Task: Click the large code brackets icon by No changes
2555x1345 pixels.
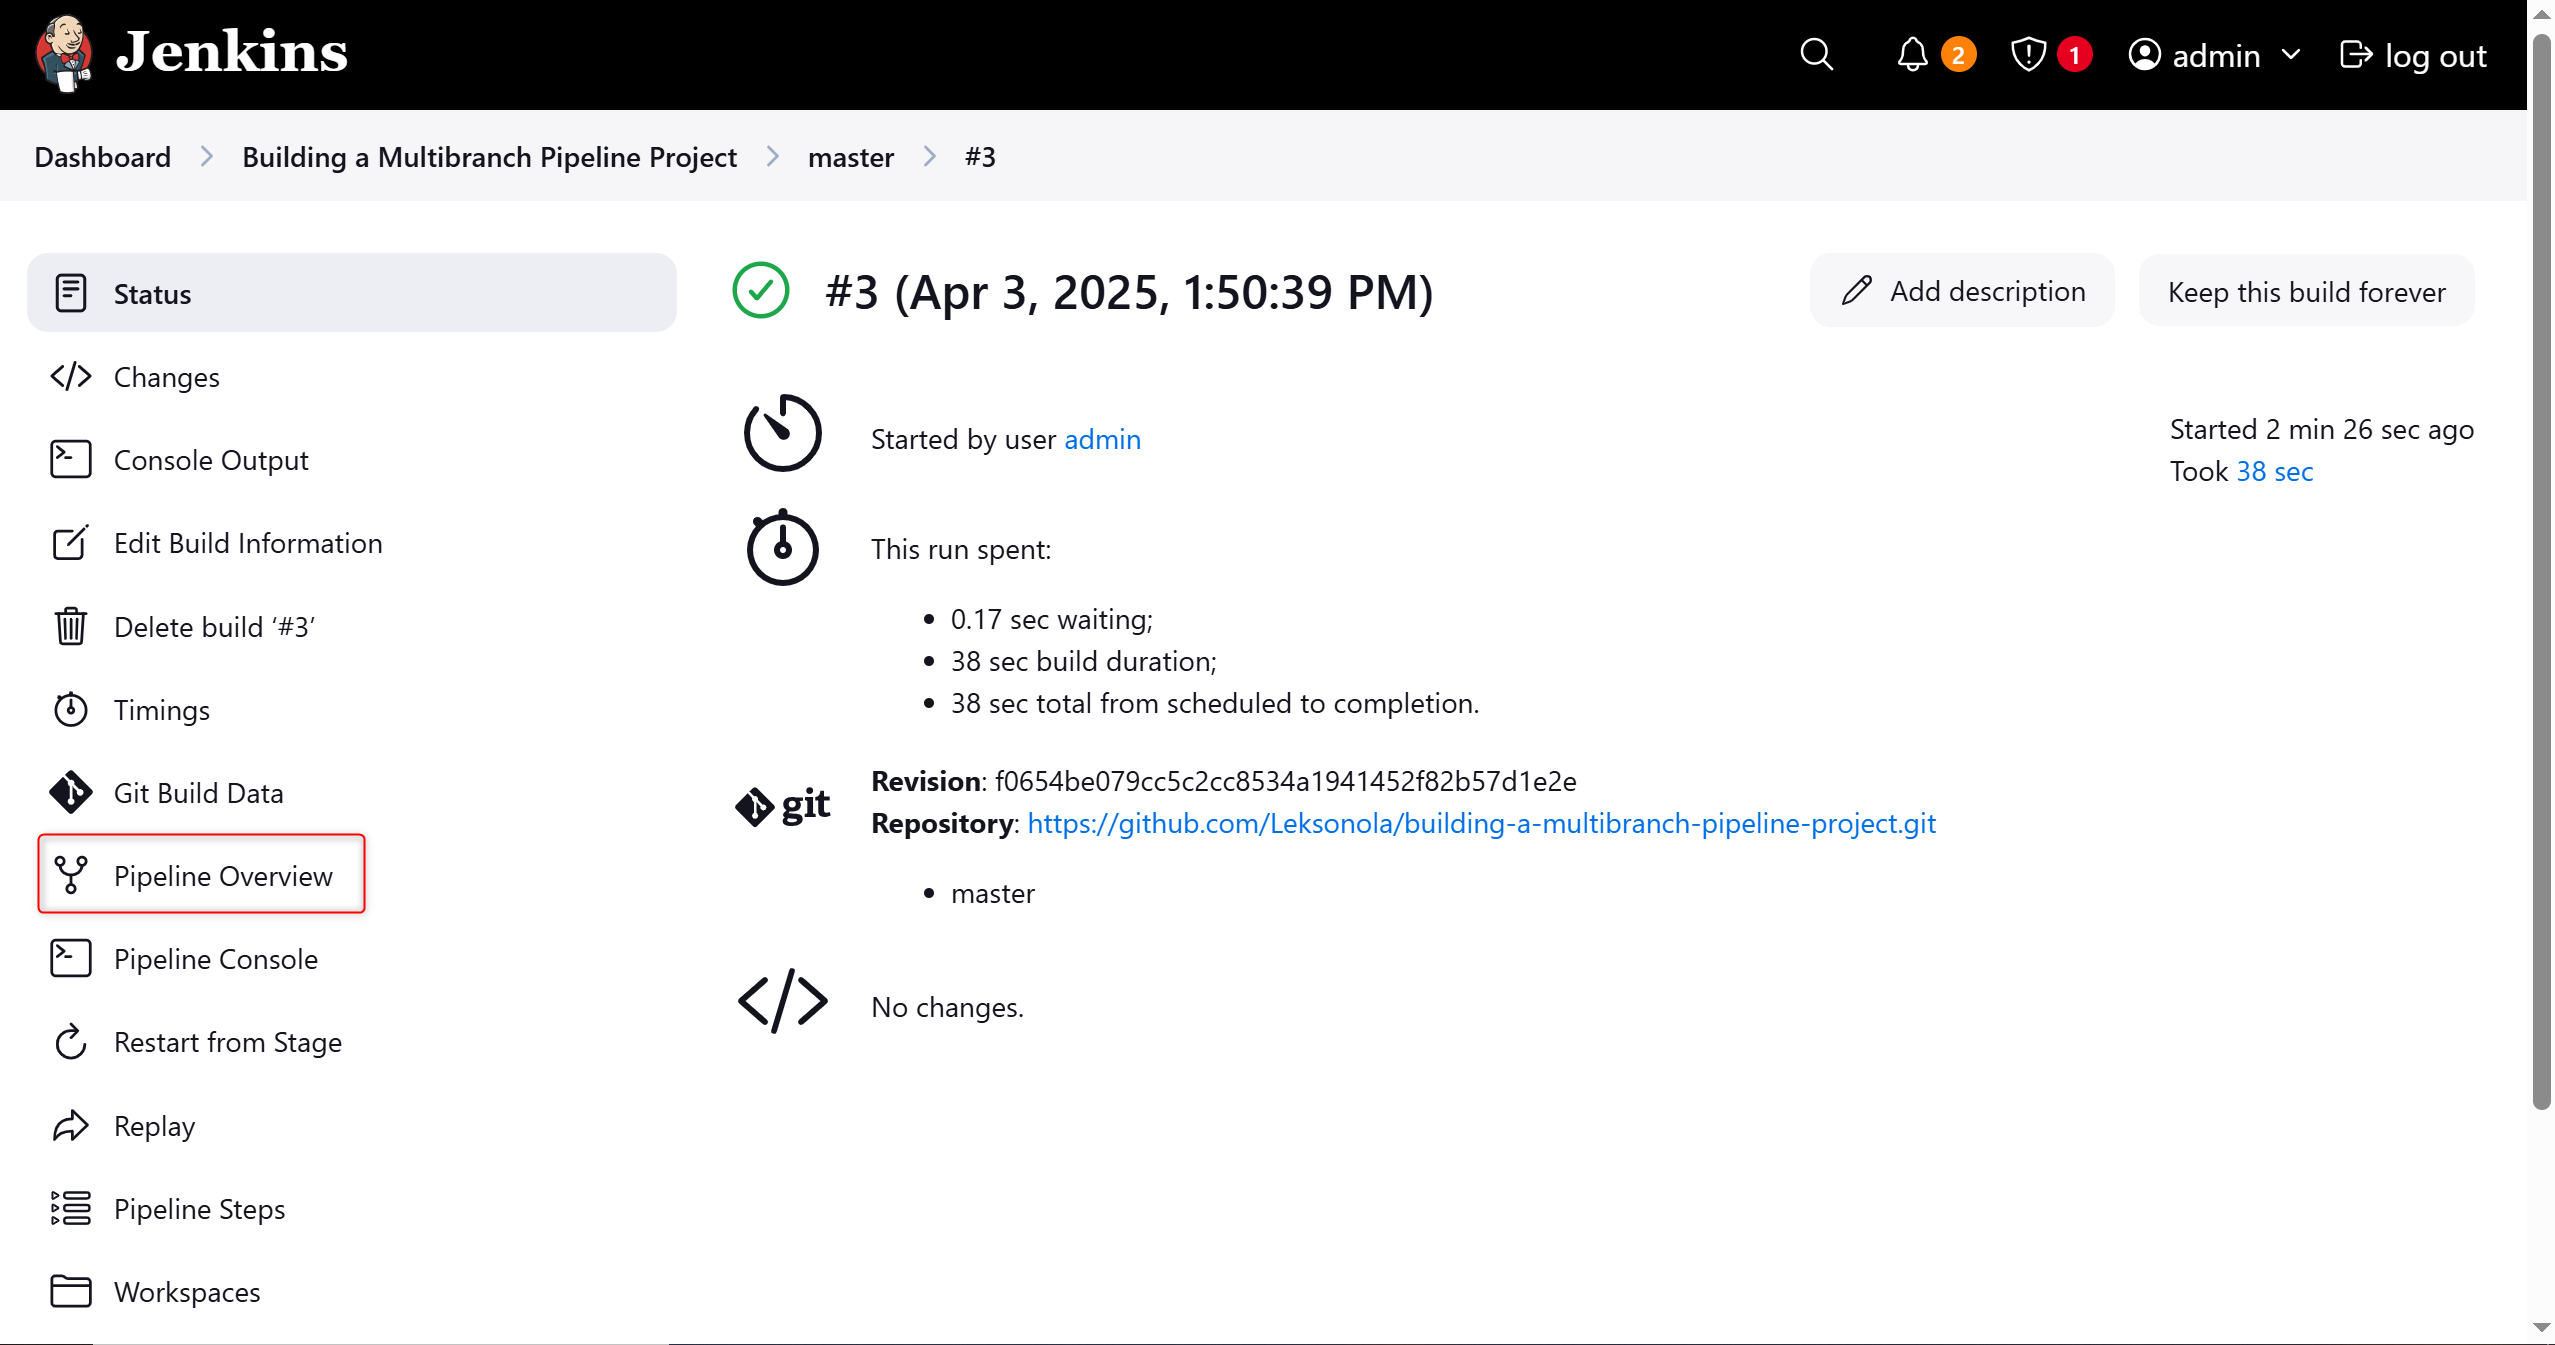Action: 782,1001
